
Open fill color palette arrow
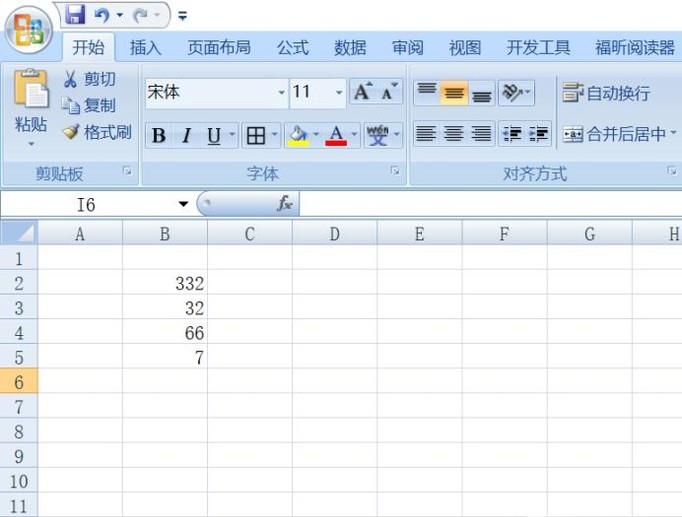(x=316, y=135)
